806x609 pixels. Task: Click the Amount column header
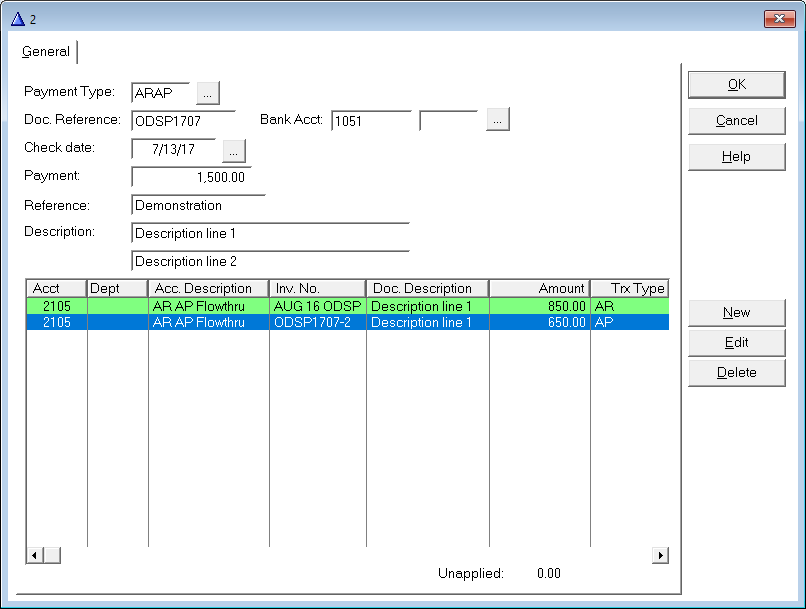point(540,289)
